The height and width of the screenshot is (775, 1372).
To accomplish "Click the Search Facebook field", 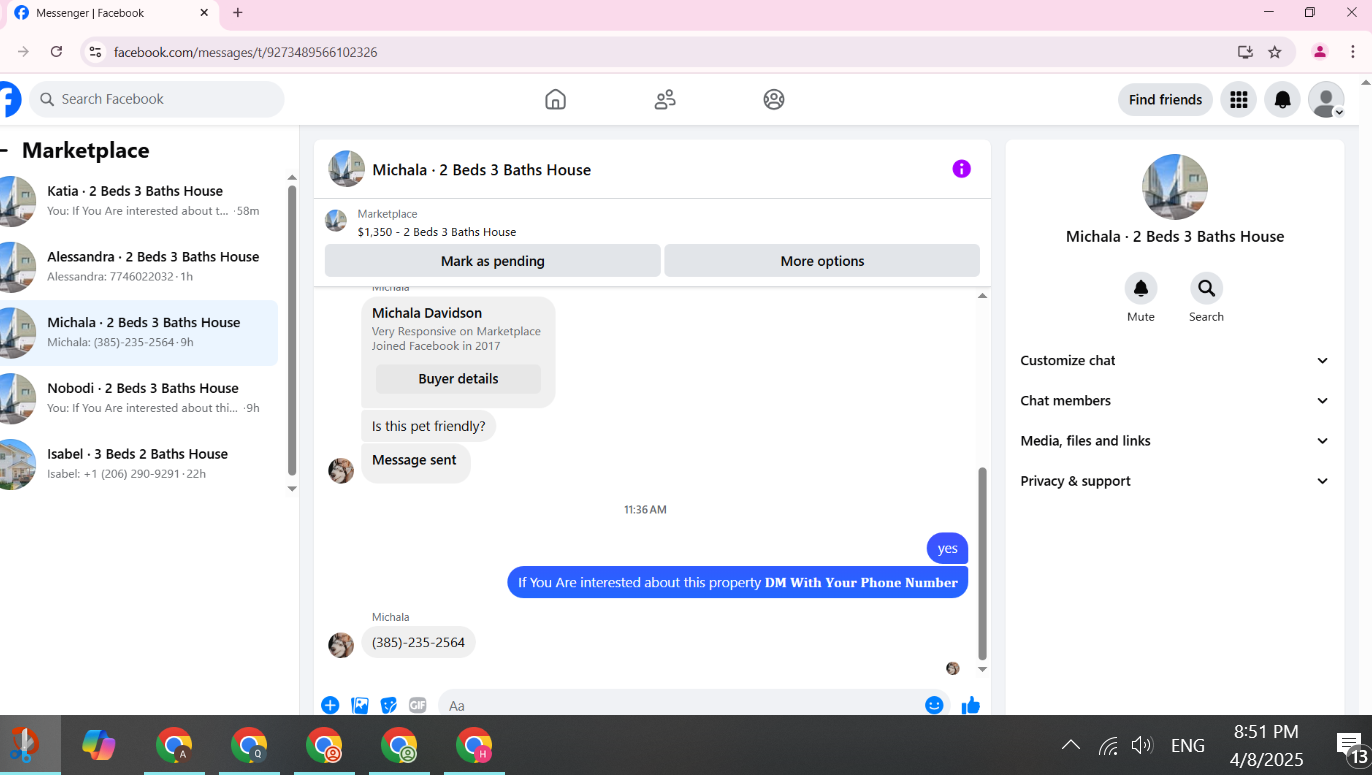I will tap(157, 99).
